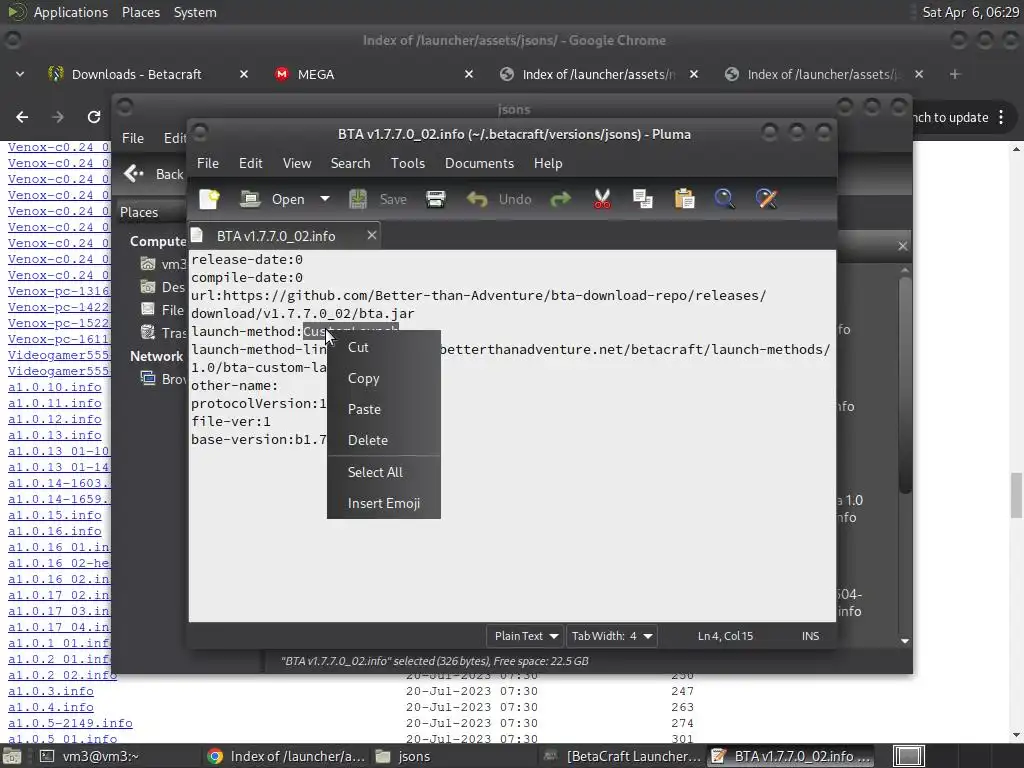Image resolution: width=1024 pixels, height=768 pixels.
Task: Choose Select All from the context menu
Action: tap(383, 472)
